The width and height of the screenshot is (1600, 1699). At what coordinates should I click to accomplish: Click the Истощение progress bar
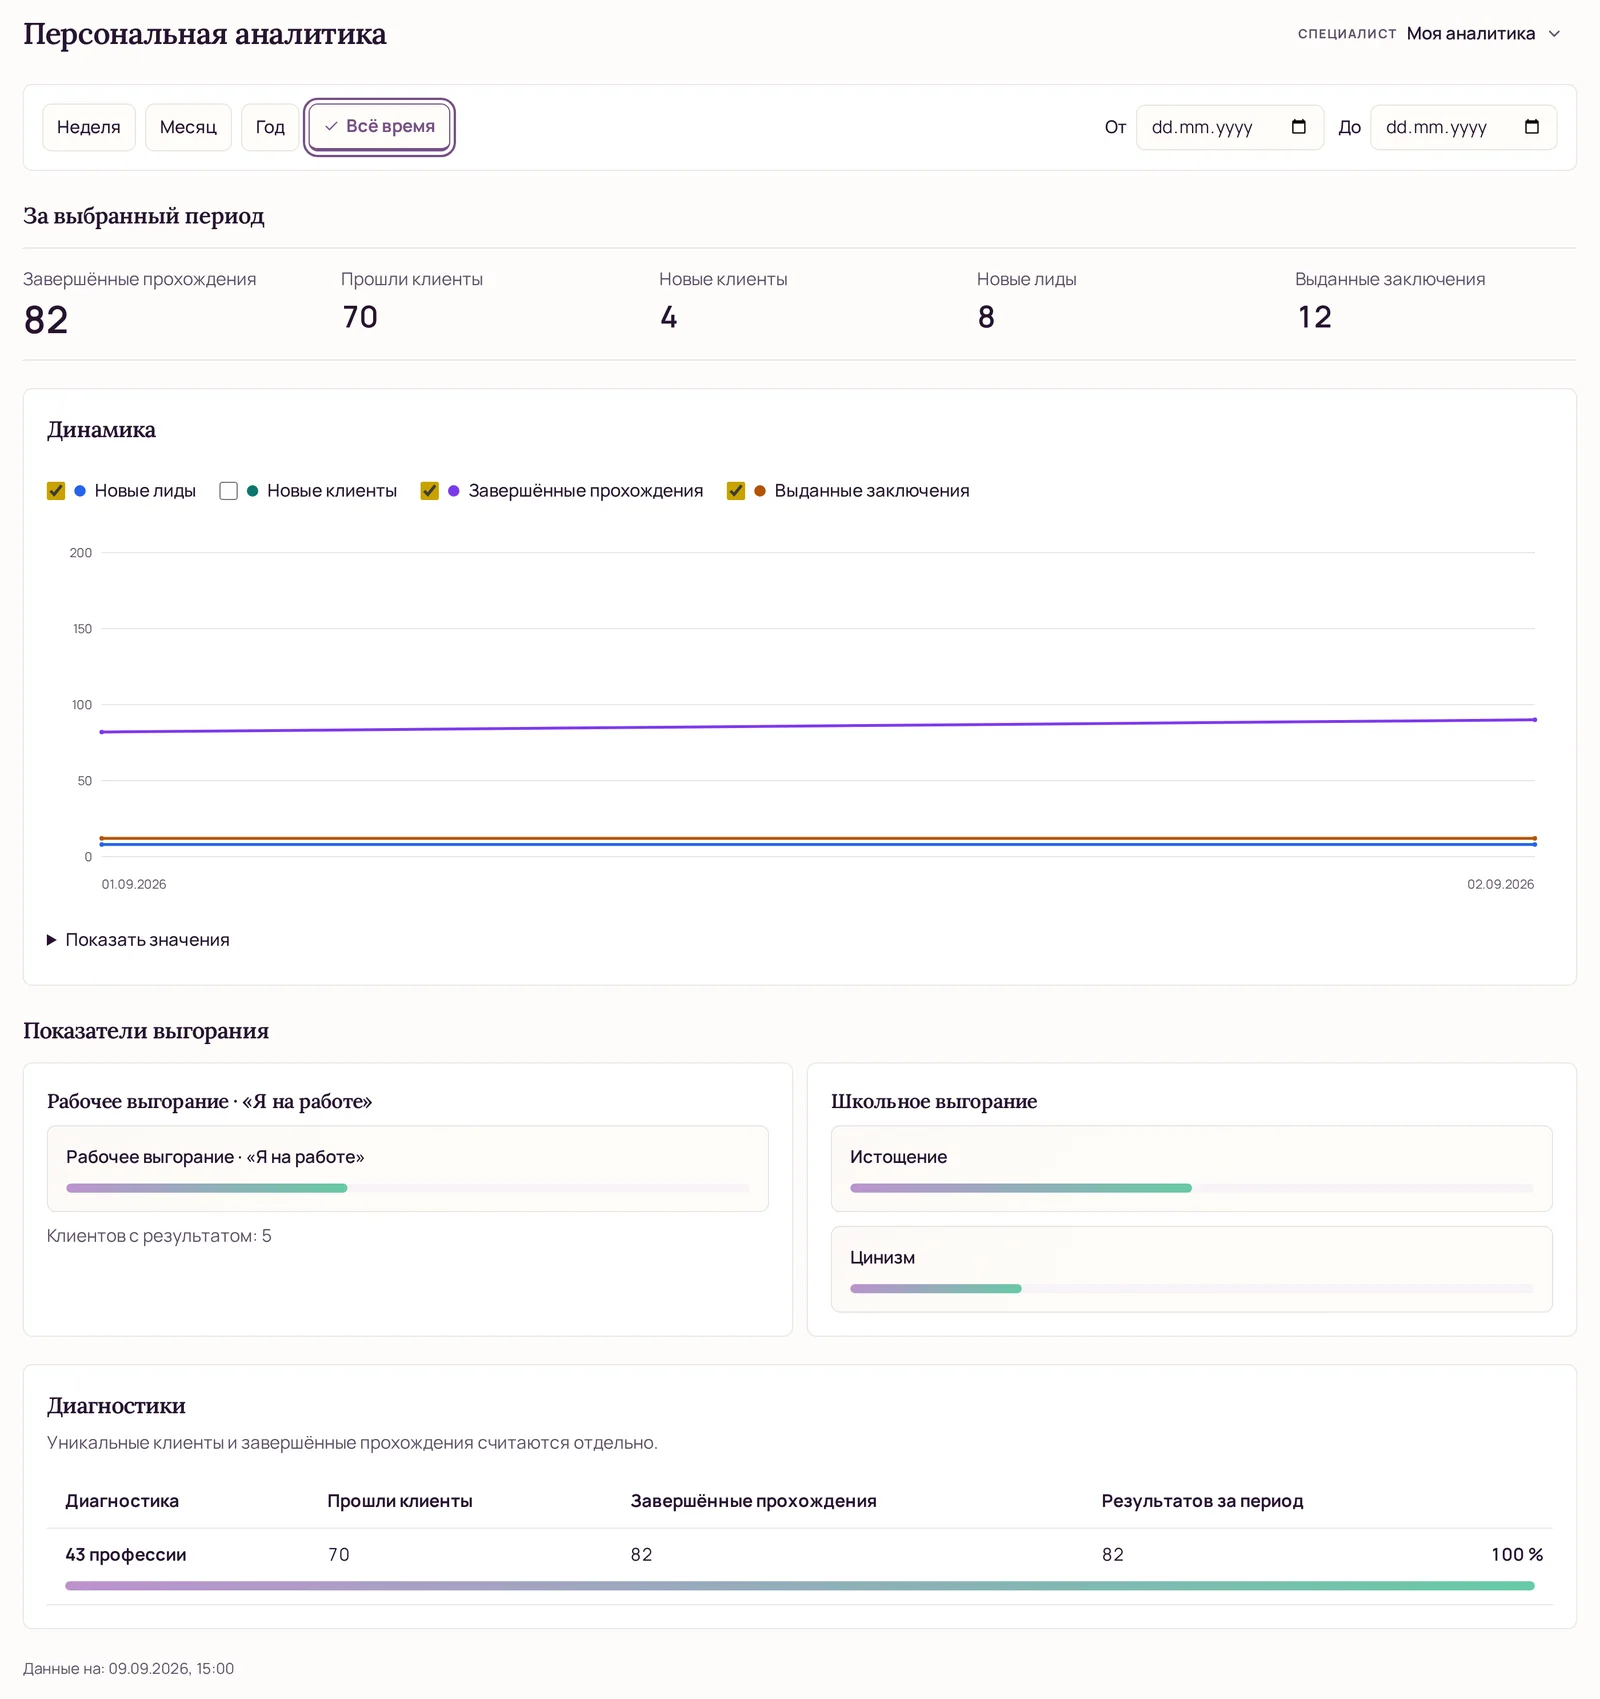pyautogui.click(x=1192, y=1188)
